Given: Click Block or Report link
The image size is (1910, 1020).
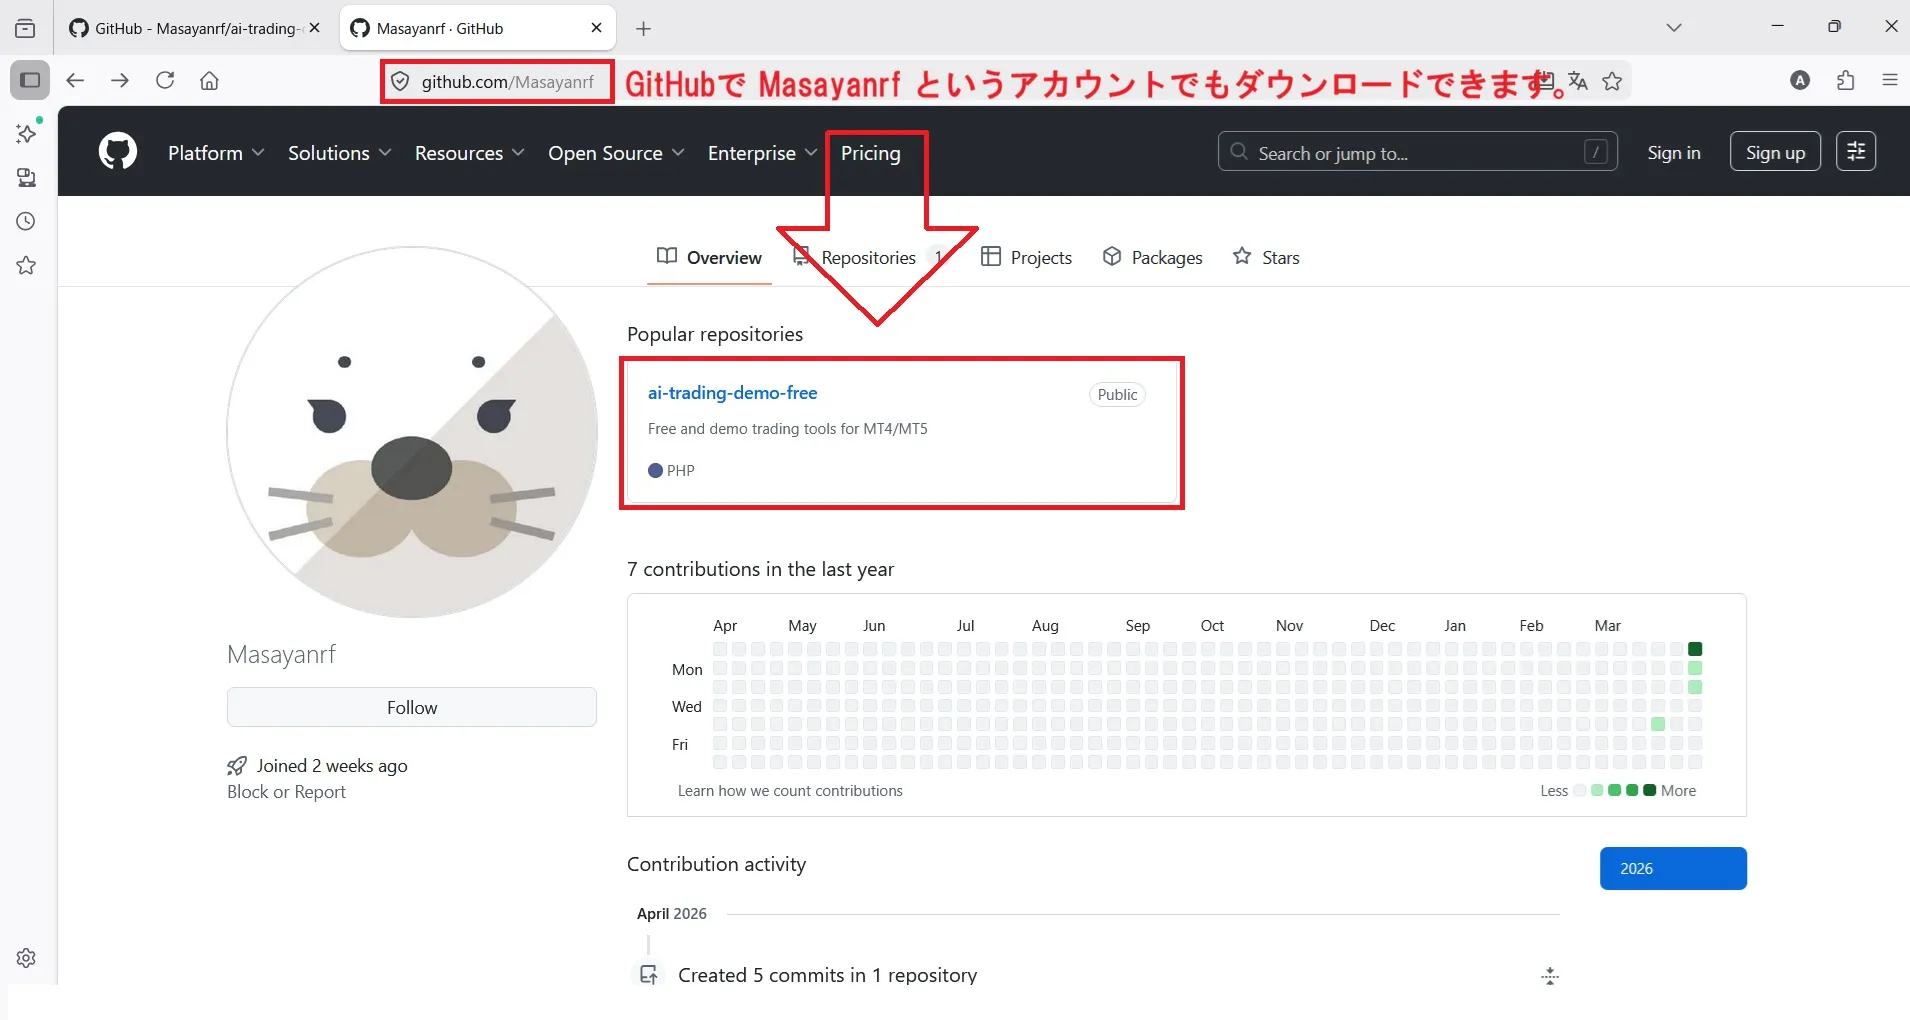Looking at the screenshot, I should pos(286,792).
